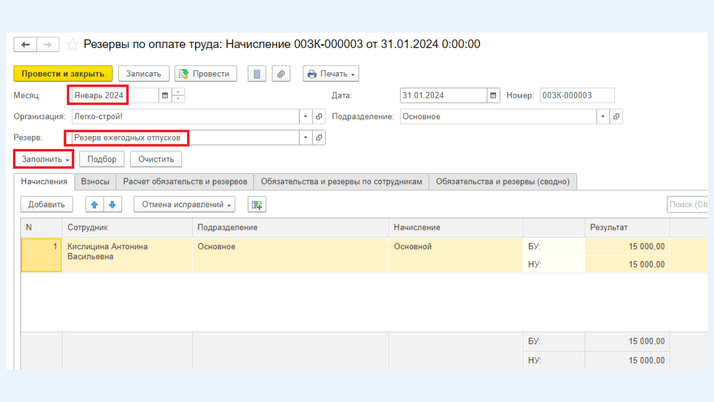Image resolution: width=714 pixels, height=402 pixels.
Task: Click the paperclip attachments icon
Action: 281,74
